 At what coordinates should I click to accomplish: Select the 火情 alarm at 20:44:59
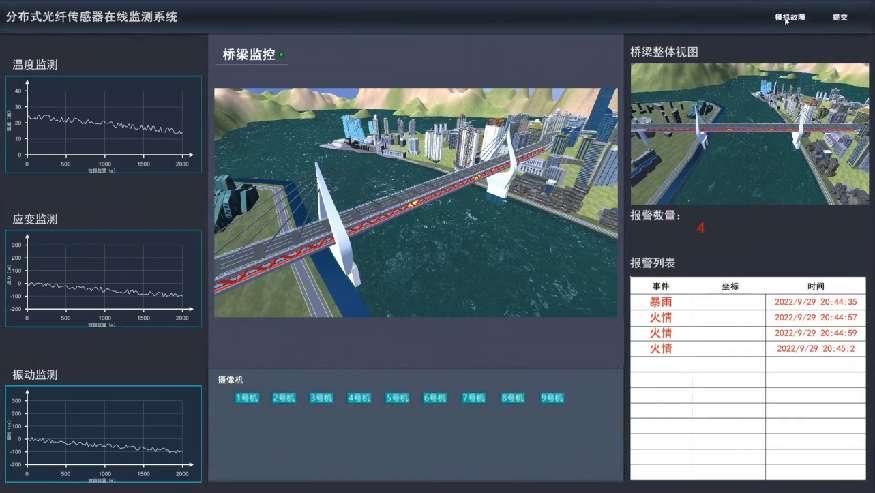747,333
